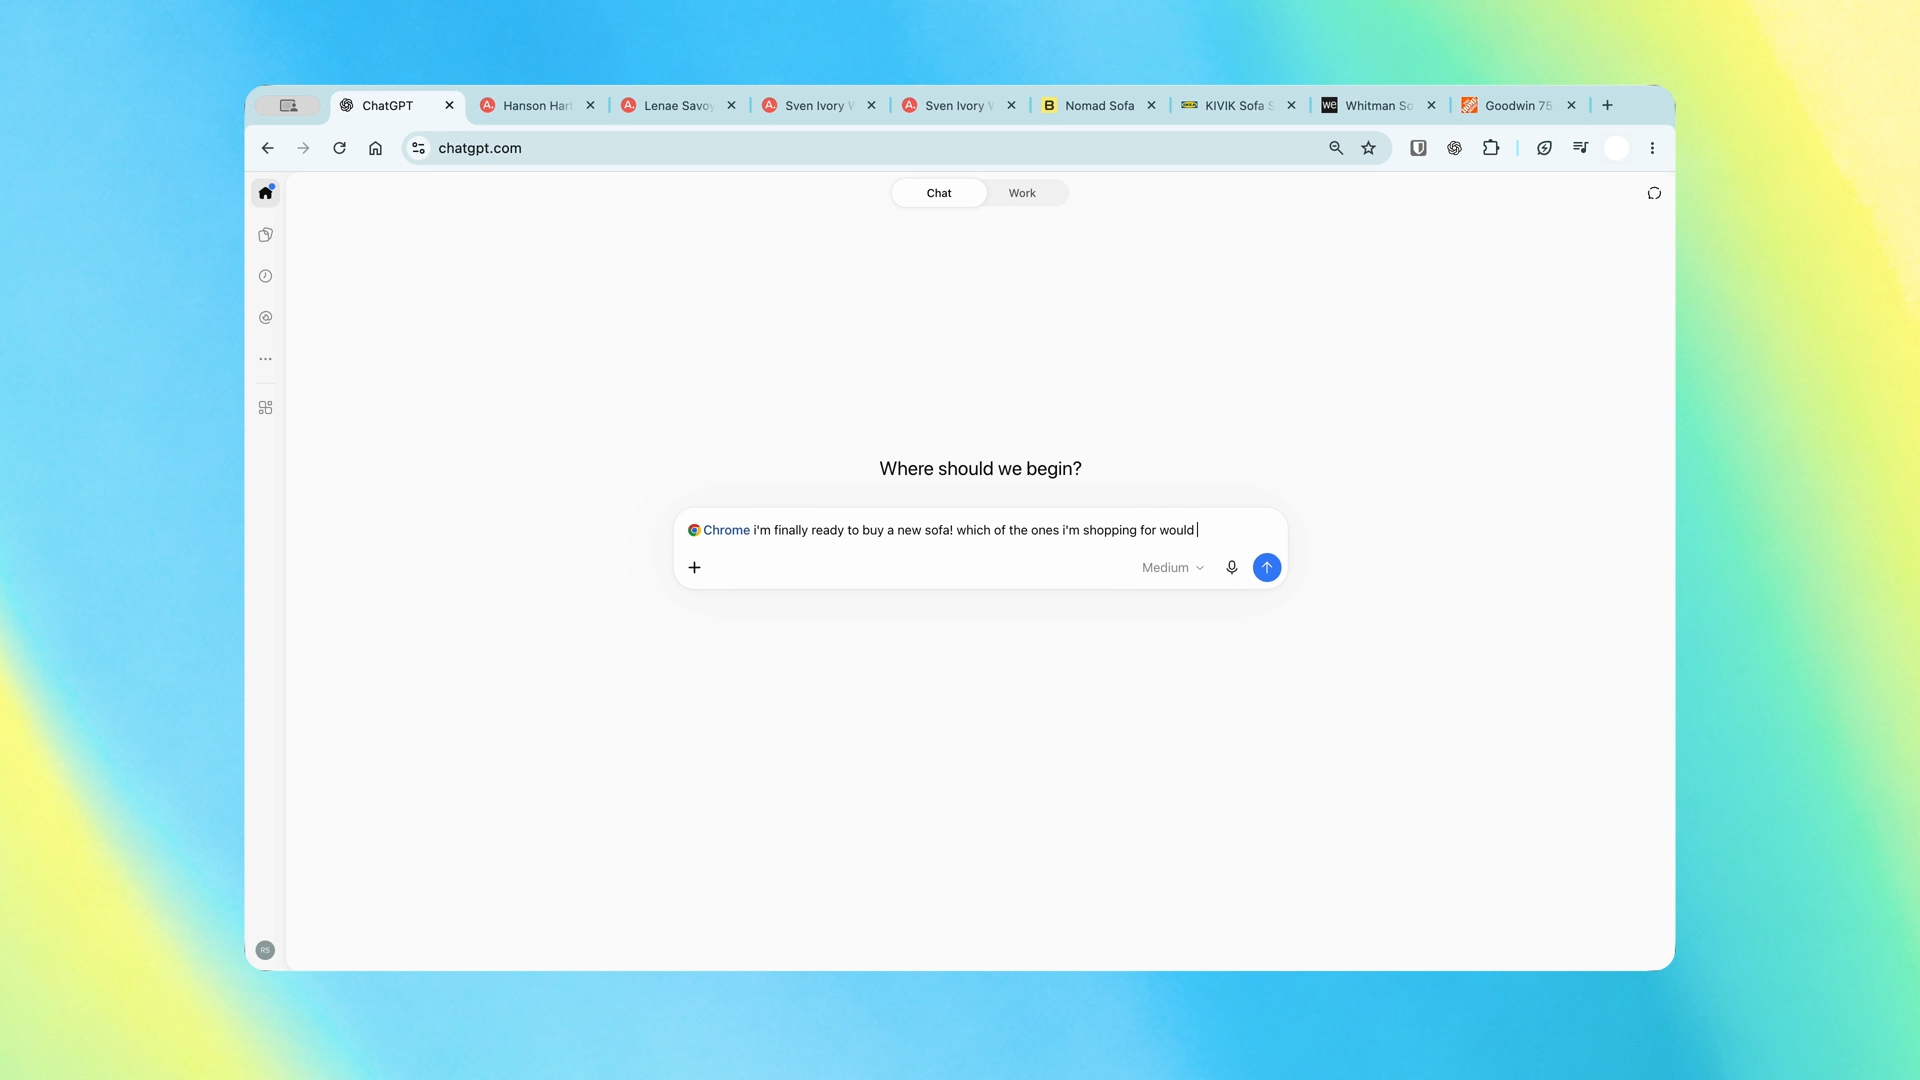Open the Extensions puzzle piece menu
This screenshot has width=1920, height=1080.
tap(1490, 148)
